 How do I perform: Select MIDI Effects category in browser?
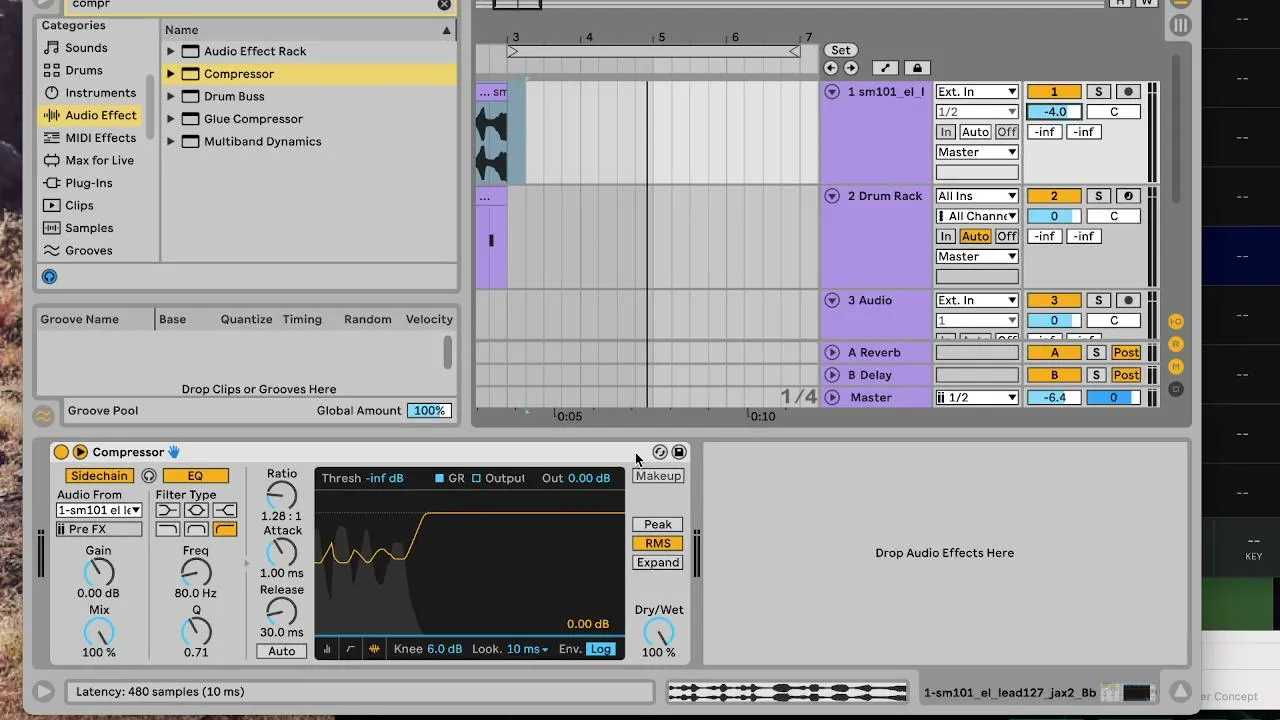[x=91, y=138]
